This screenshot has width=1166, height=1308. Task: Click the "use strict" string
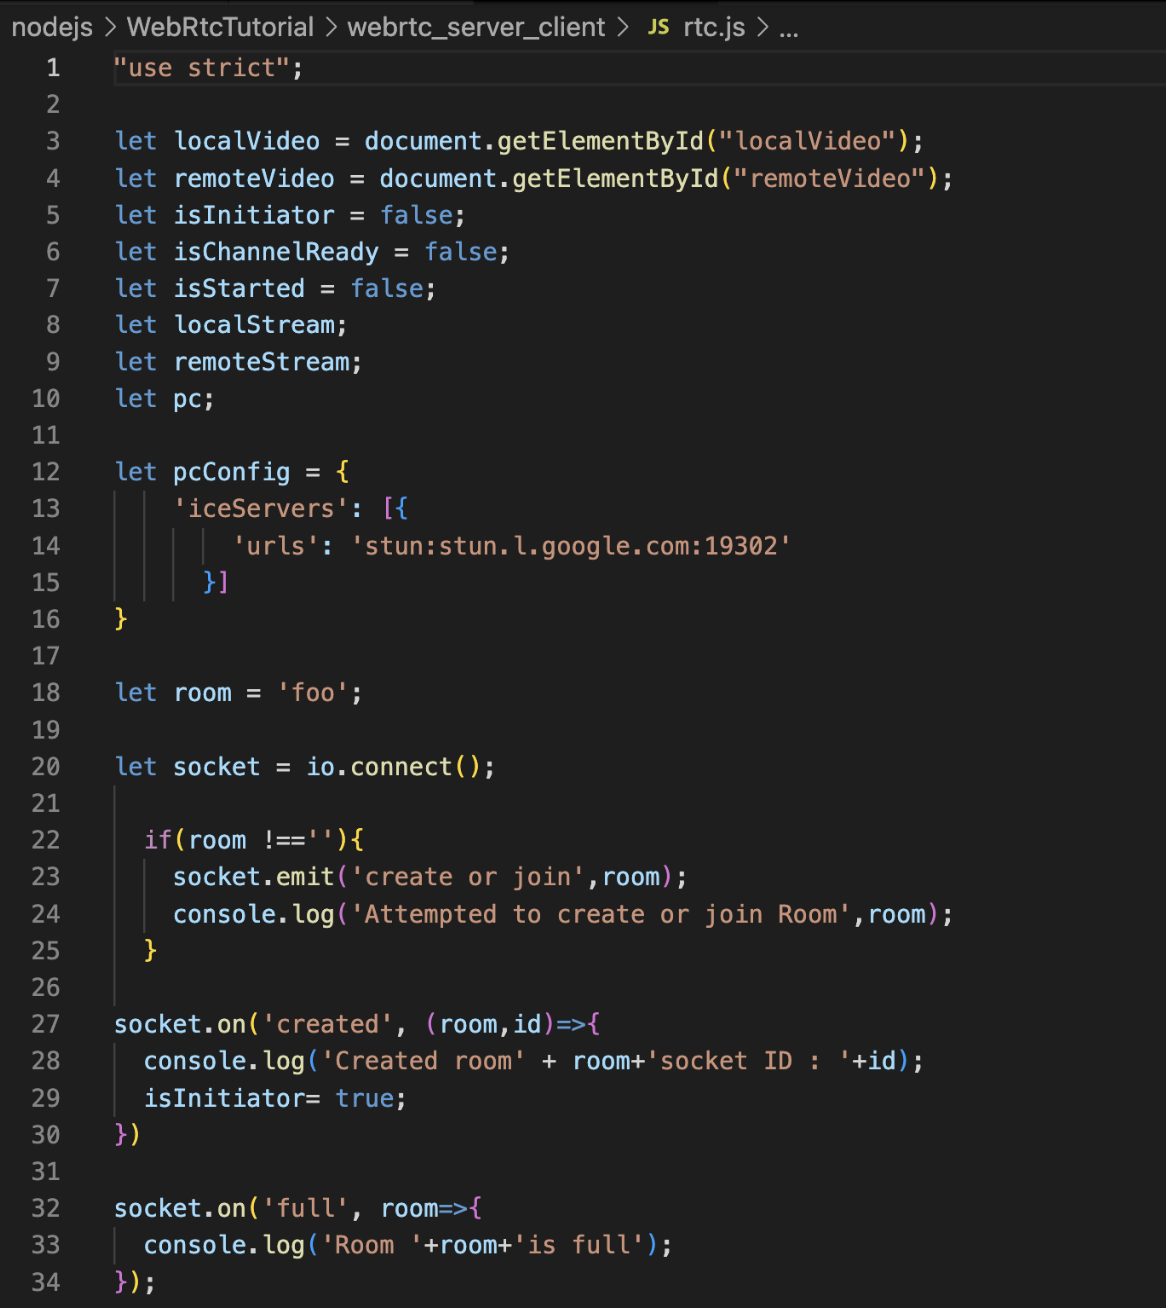[202, 68]
